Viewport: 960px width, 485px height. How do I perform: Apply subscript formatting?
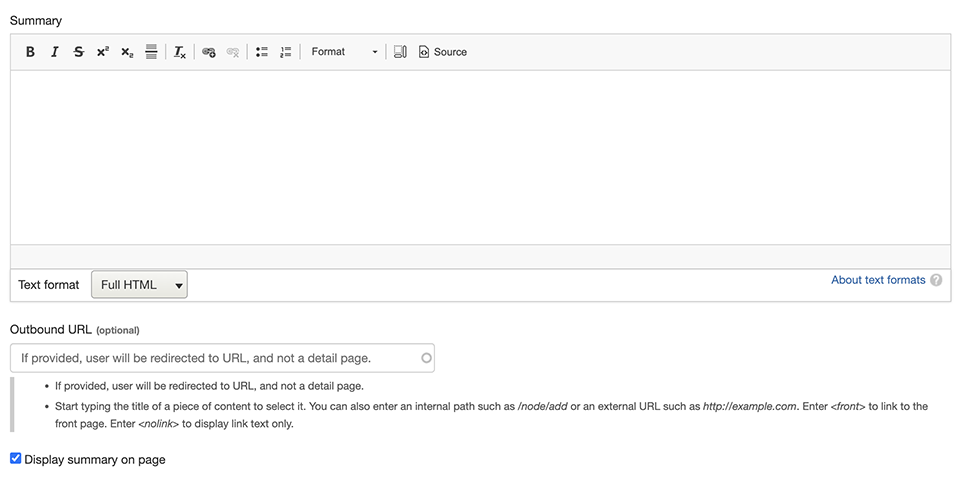tap(127, 52)
